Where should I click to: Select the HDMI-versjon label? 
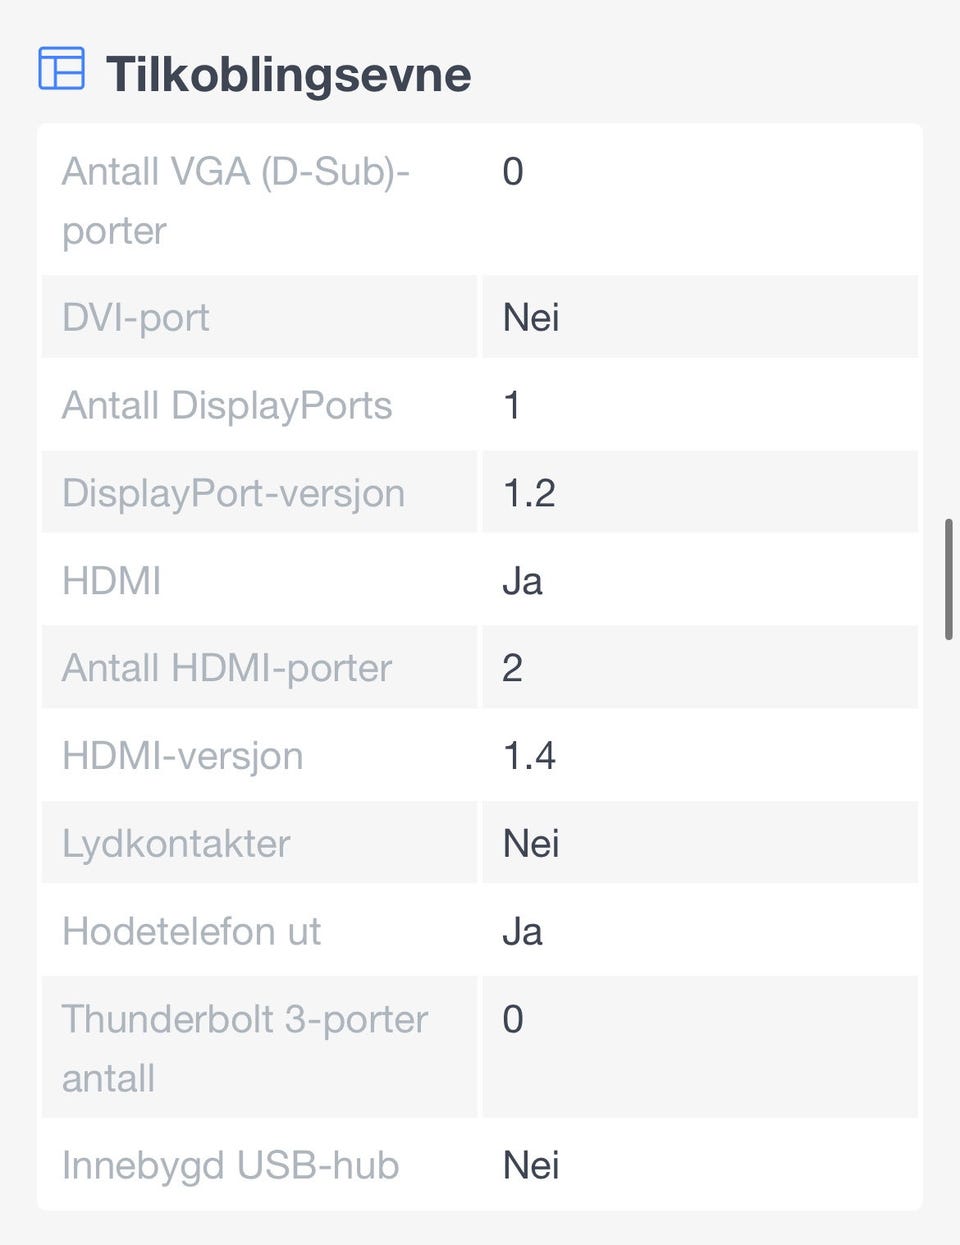click(x=183, y=756)
